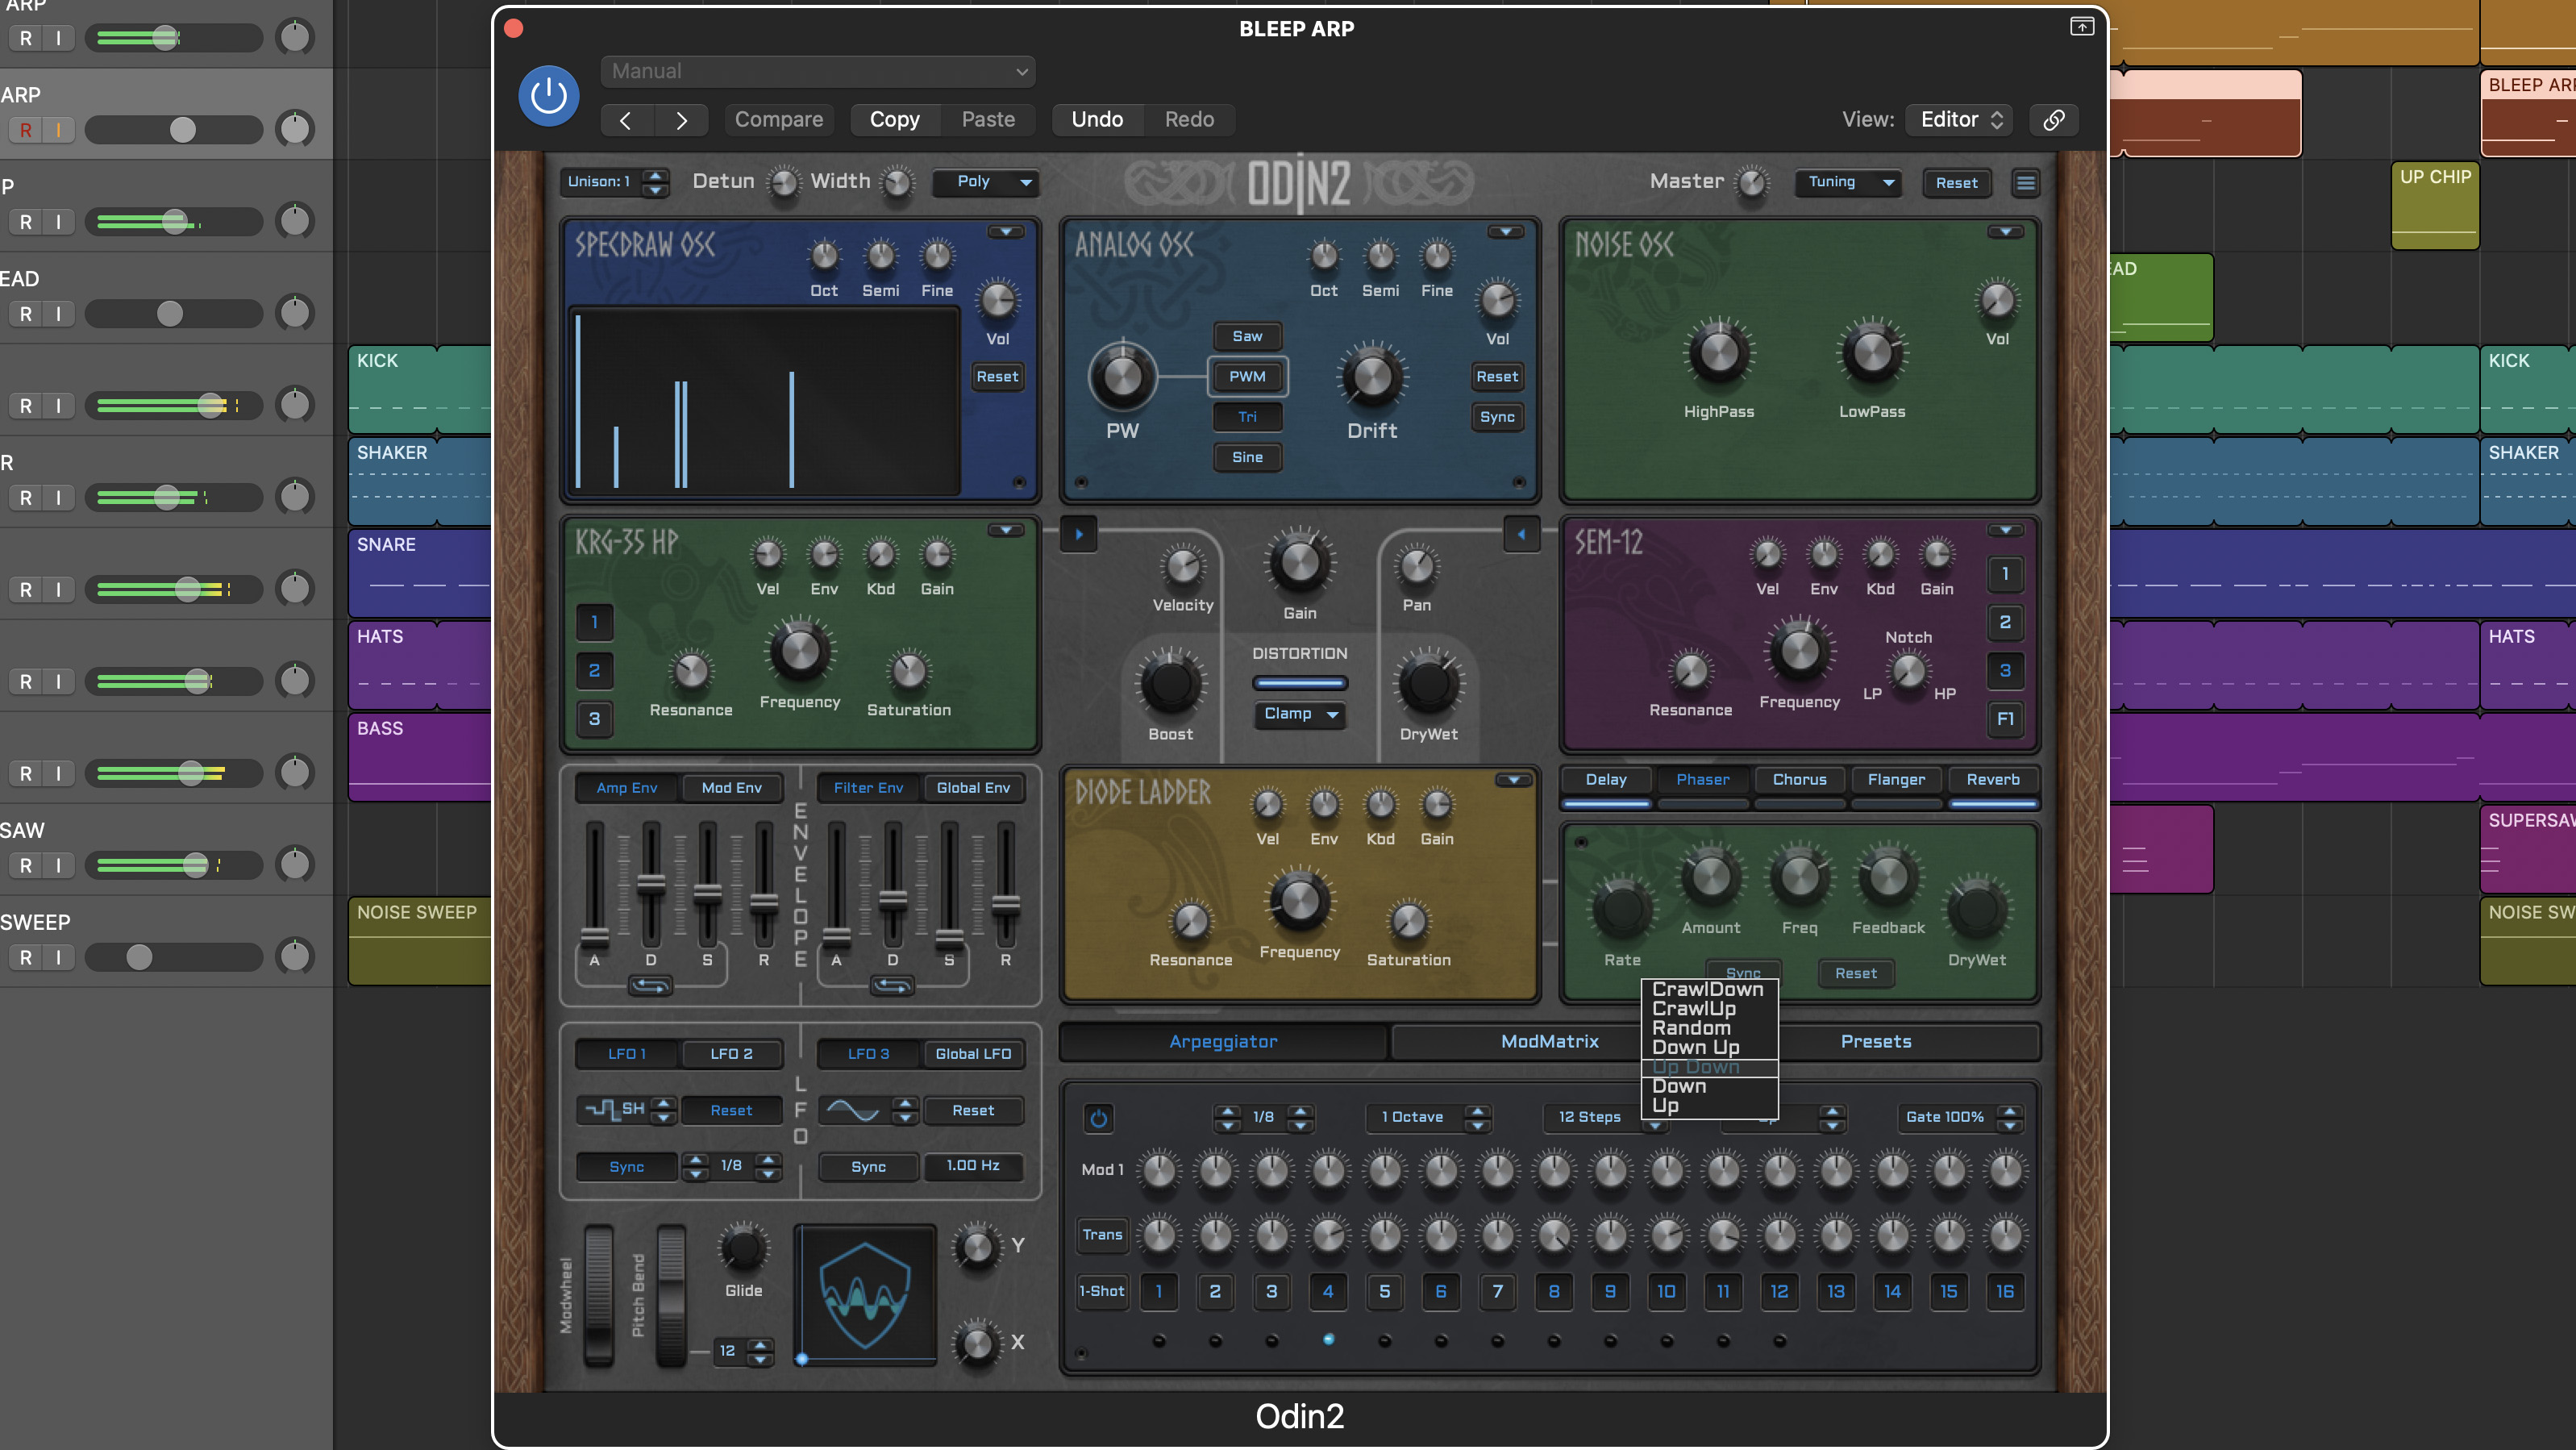Click the Glide knob
The height and width of the screenshot is (1450, 2576).
pos(743,1248)
